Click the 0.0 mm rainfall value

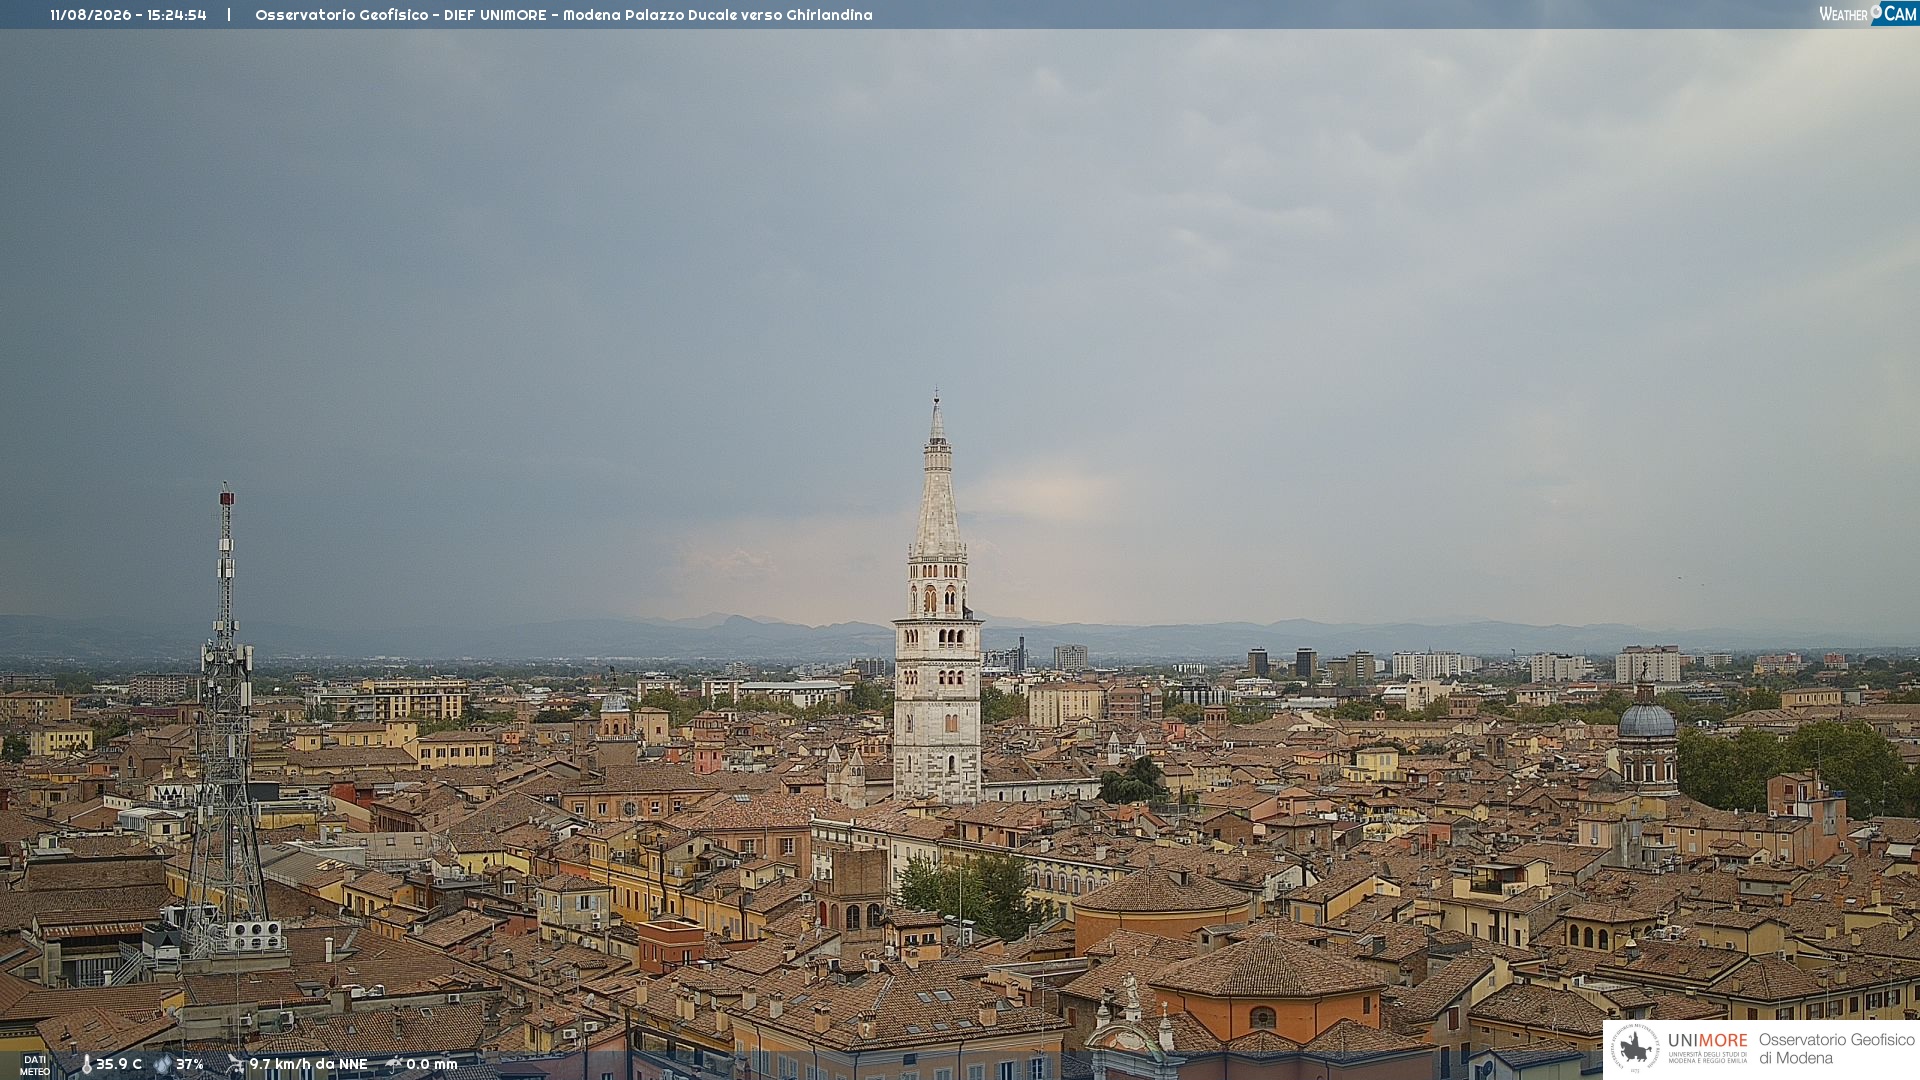(432, 1065)
